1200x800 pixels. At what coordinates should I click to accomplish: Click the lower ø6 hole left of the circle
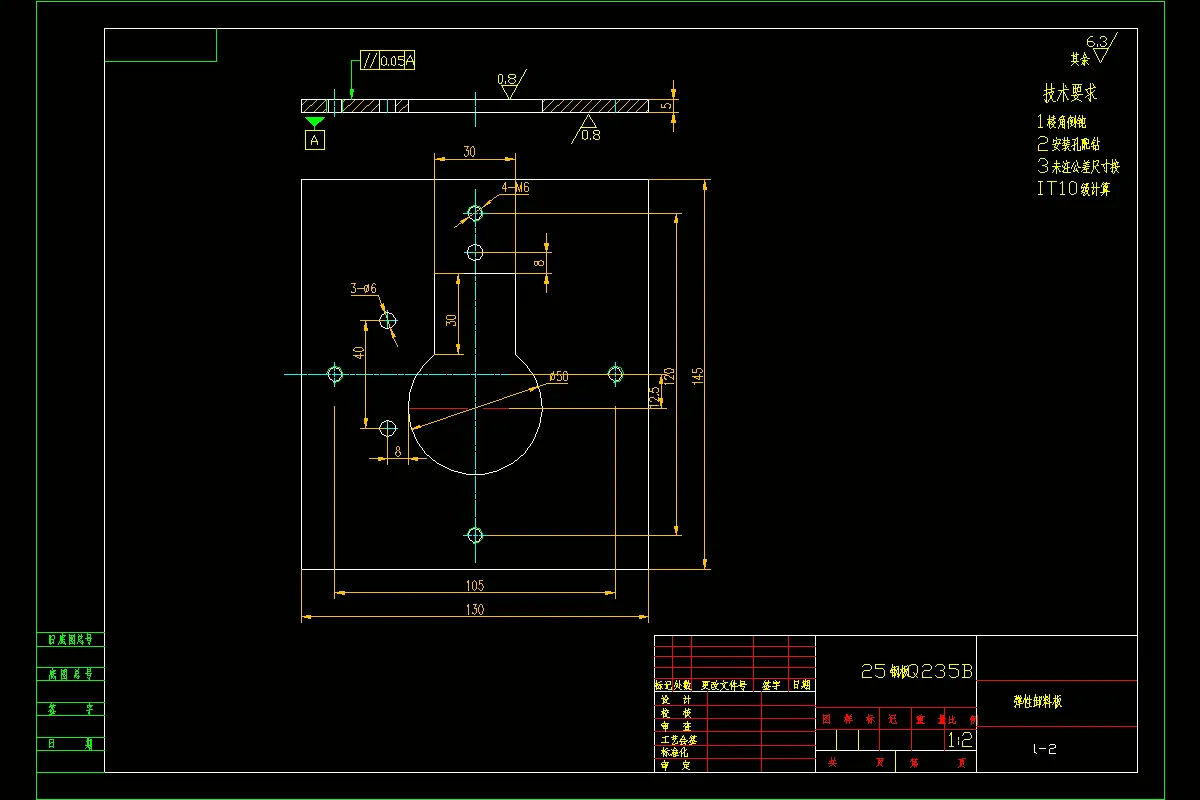(x=388, y=428)
